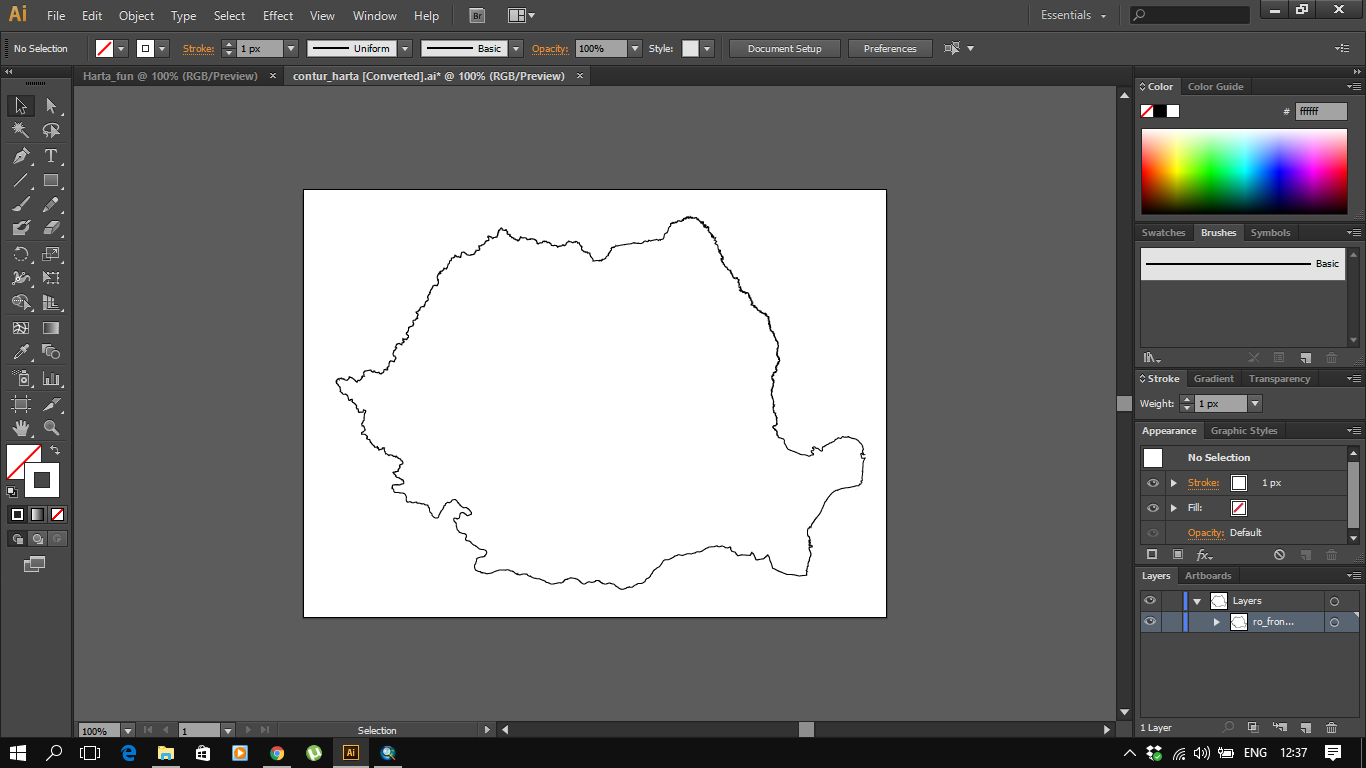Click the hex color value field
The width and height of the screenshot is (1366, 768).
(x=1321, y=112)
